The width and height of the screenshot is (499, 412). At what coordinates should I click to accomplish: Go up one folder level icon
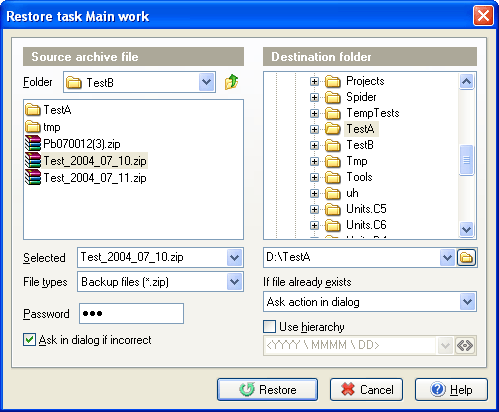[x=232, y=82]
